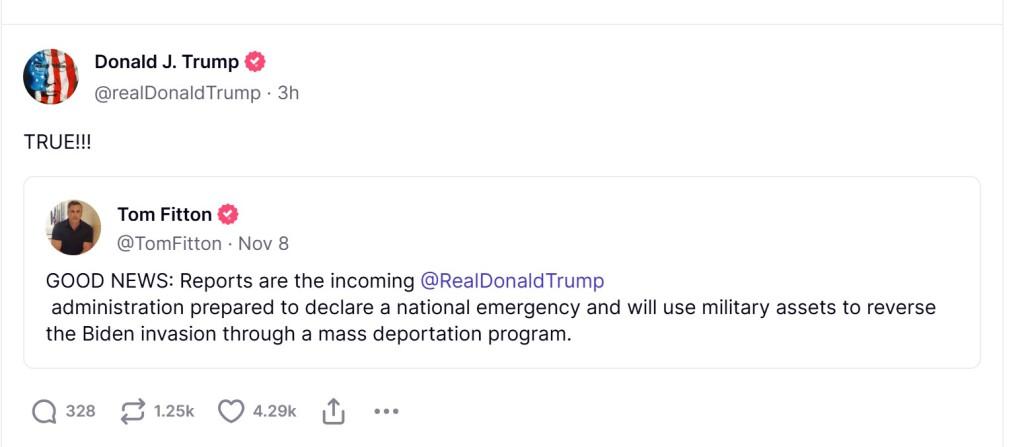Click the Nov 8 date on quoted post
Screen dimensions: 1024x447
point(263,243)
